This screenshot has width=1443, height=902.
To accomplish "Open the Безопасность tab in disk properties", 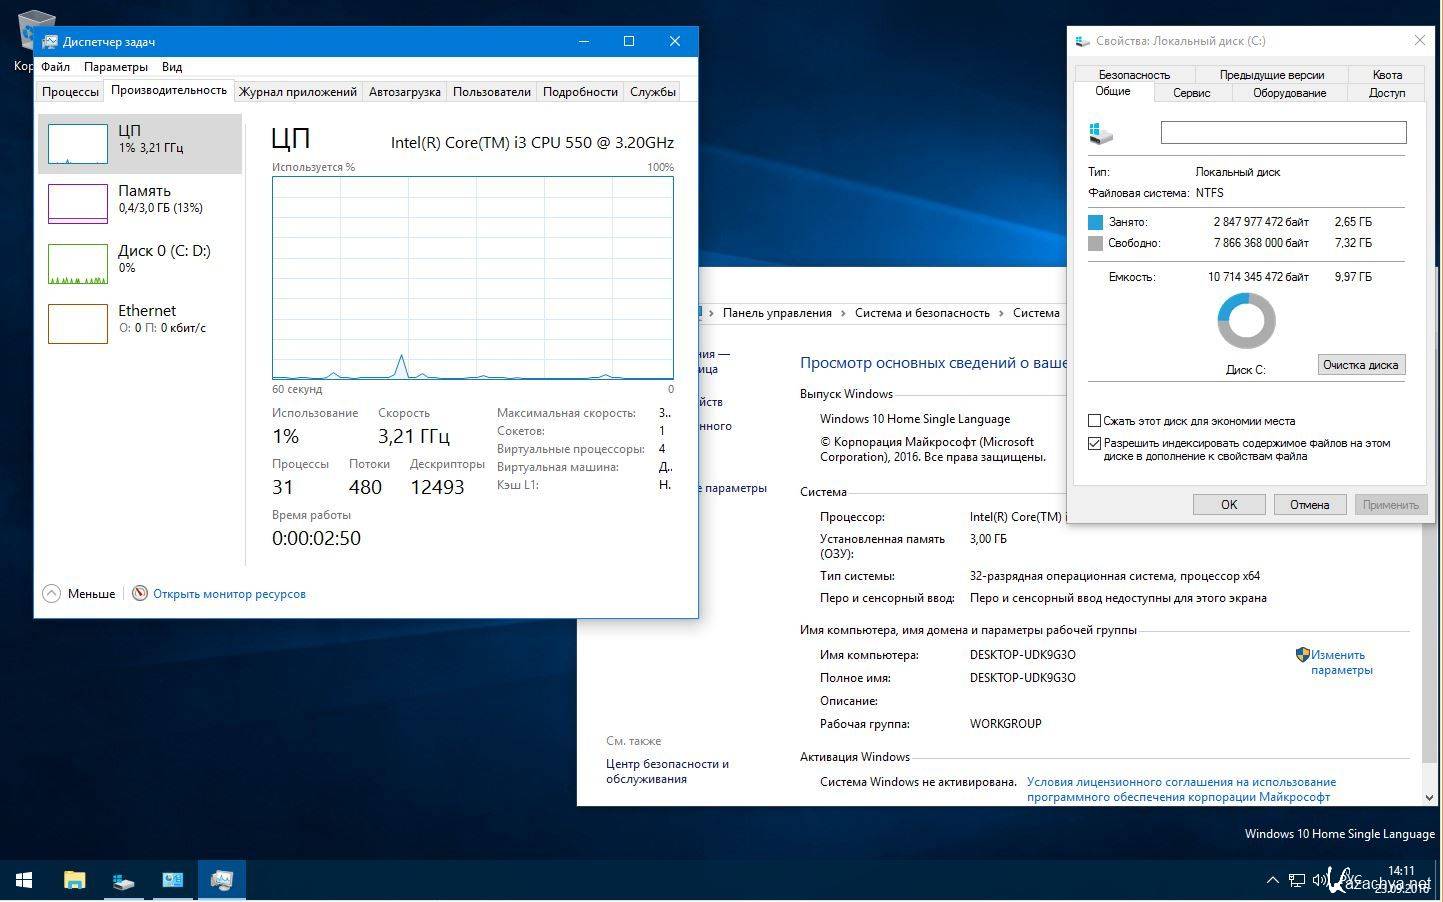I will point(1133,75).
